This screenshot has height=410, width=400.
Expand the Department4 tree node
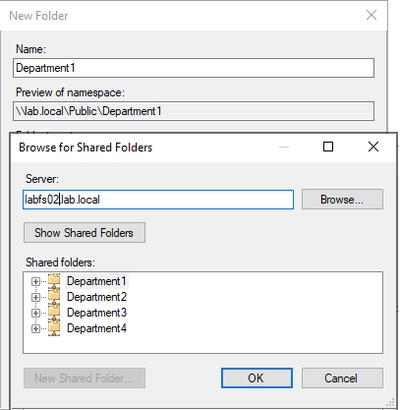[35, 329]
